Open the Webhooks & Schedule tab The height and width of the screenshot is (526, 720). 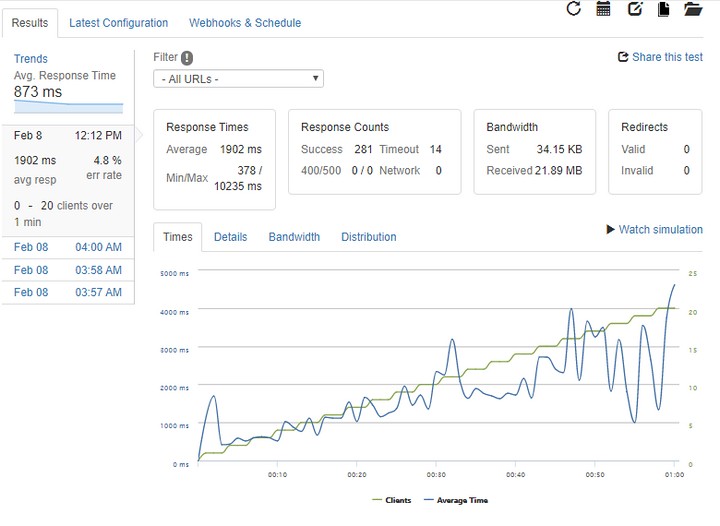point(245,23)
